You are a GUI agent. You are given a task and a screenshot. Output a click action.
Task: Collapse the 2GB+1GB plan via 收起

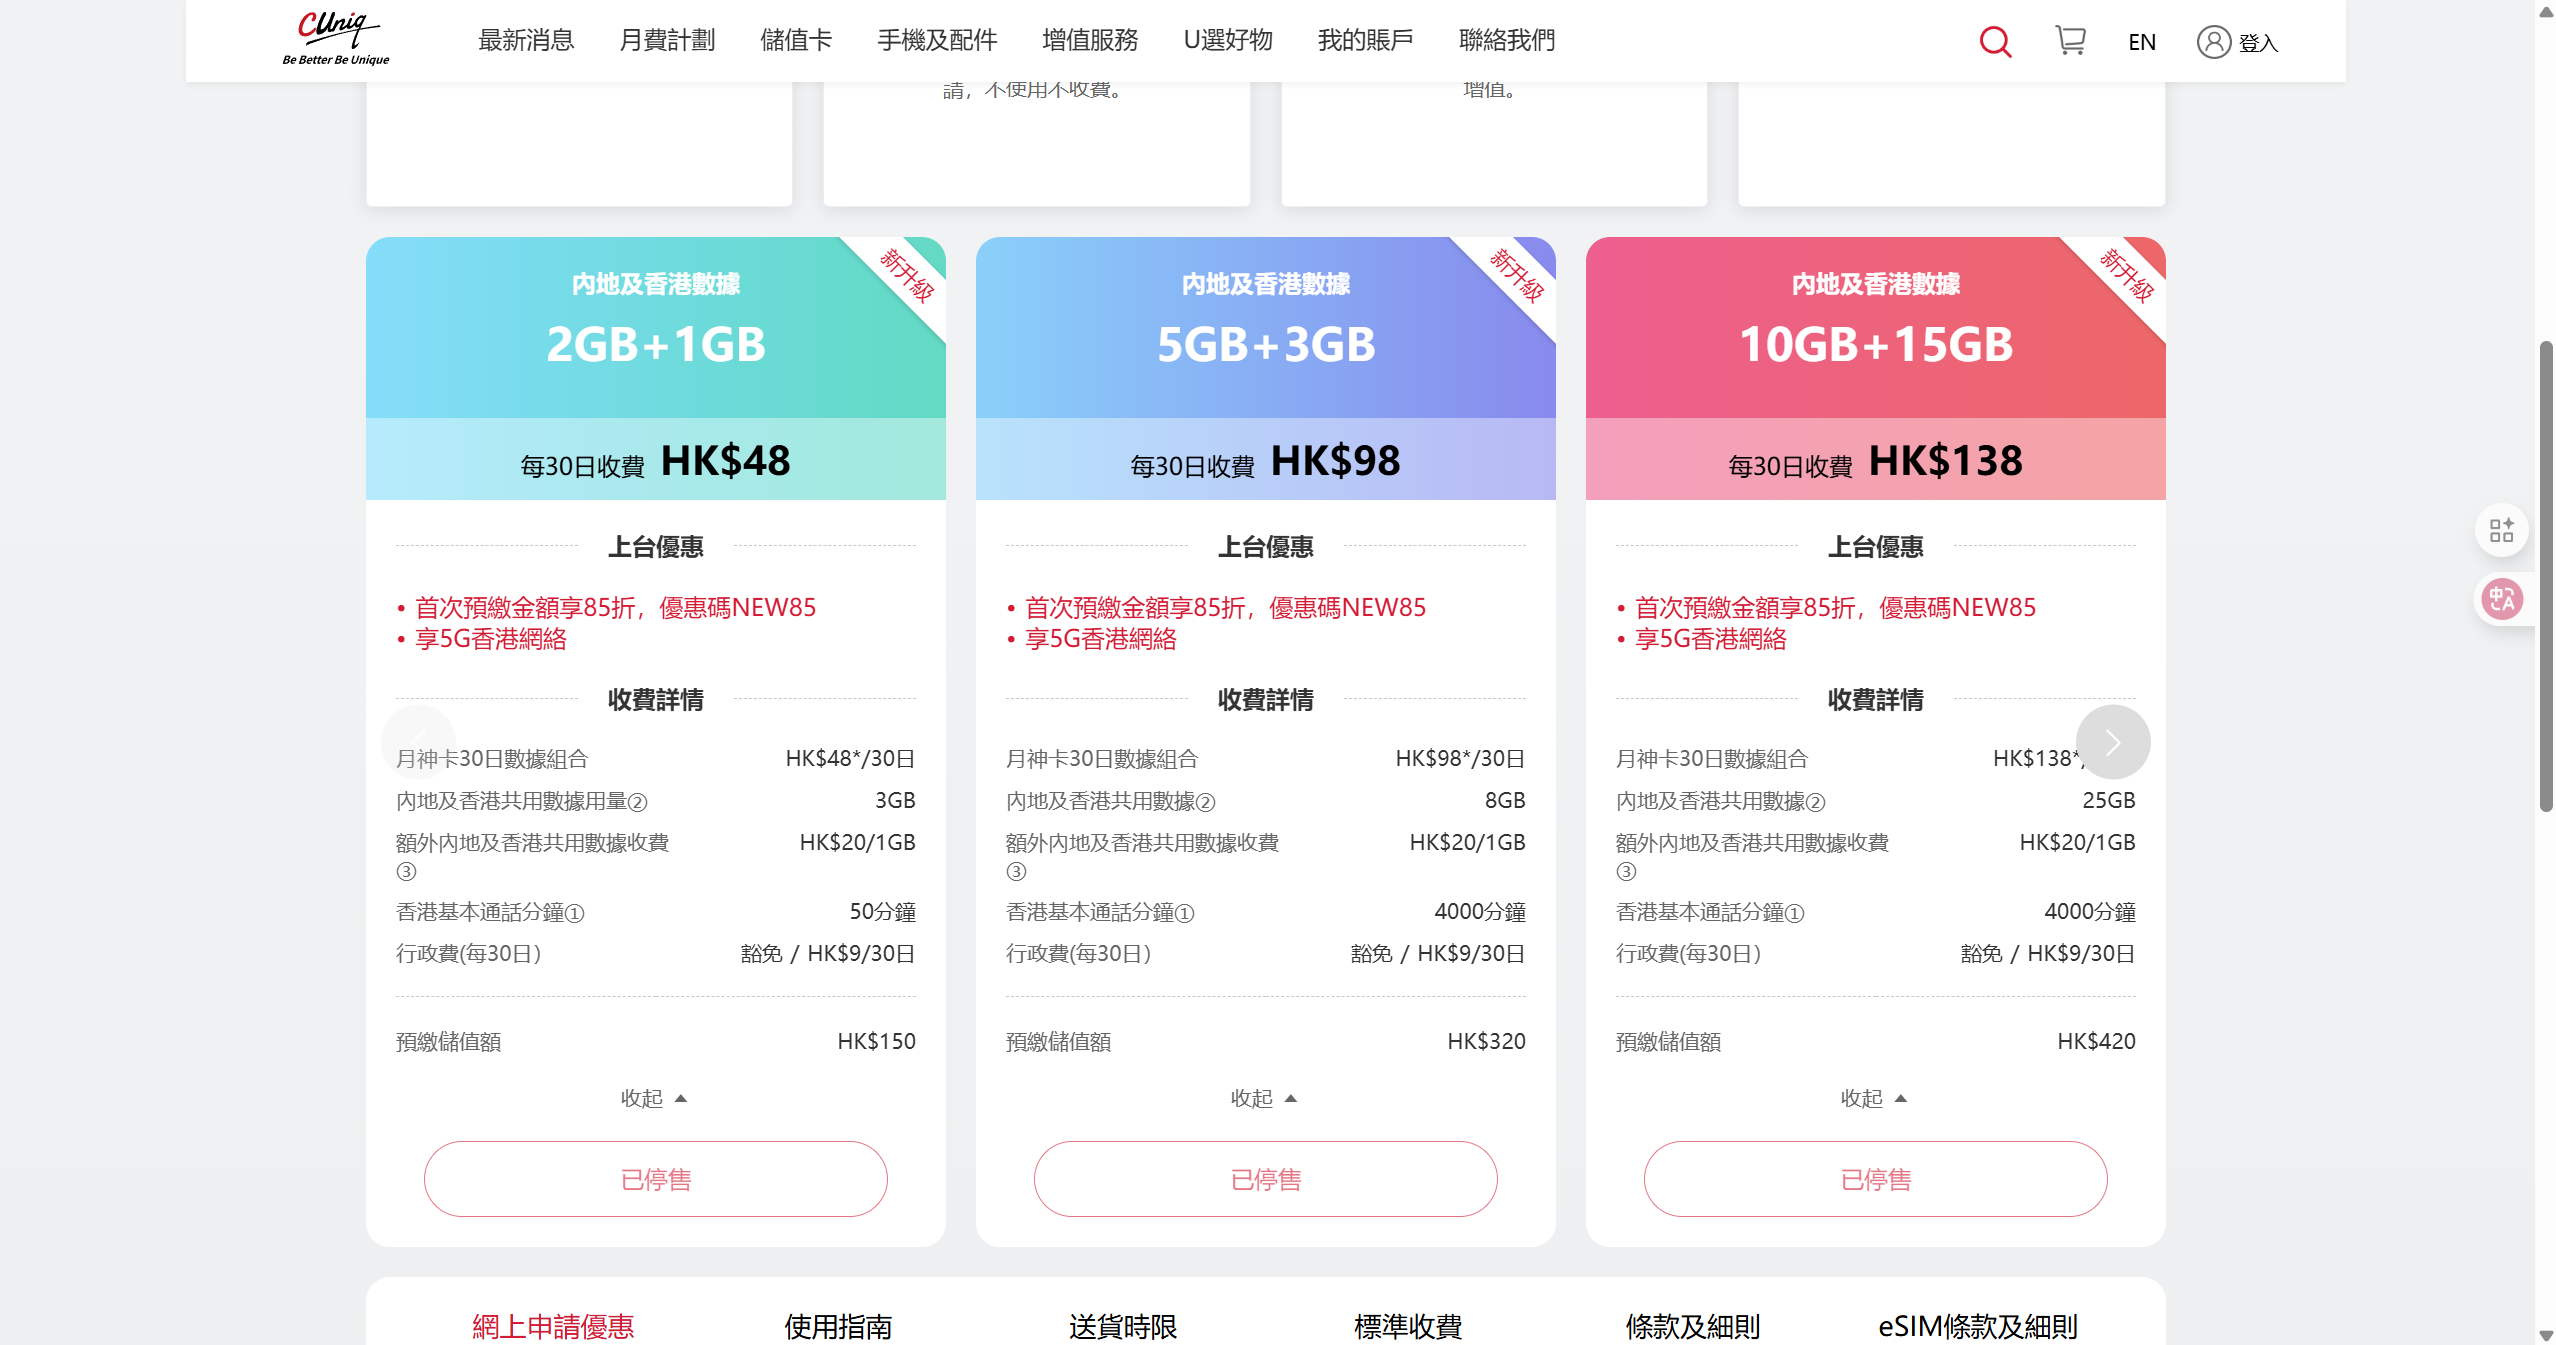pyautogui.click(x=655, y=1097)
